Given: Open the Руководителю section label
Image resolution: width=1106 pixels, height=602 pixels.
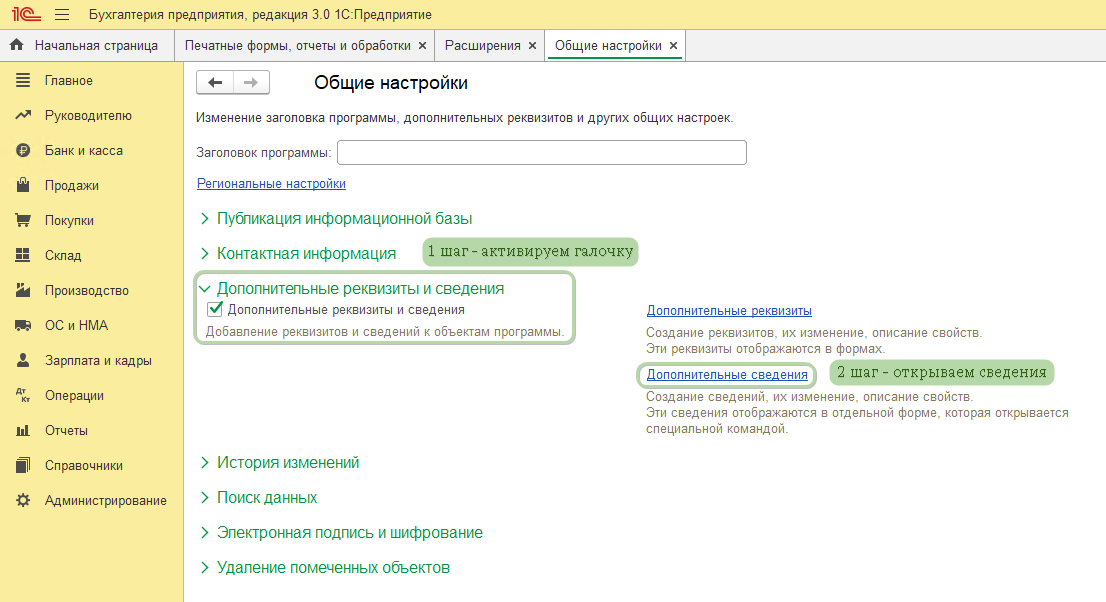Looking at the screenshot, I should pos(88,115).
